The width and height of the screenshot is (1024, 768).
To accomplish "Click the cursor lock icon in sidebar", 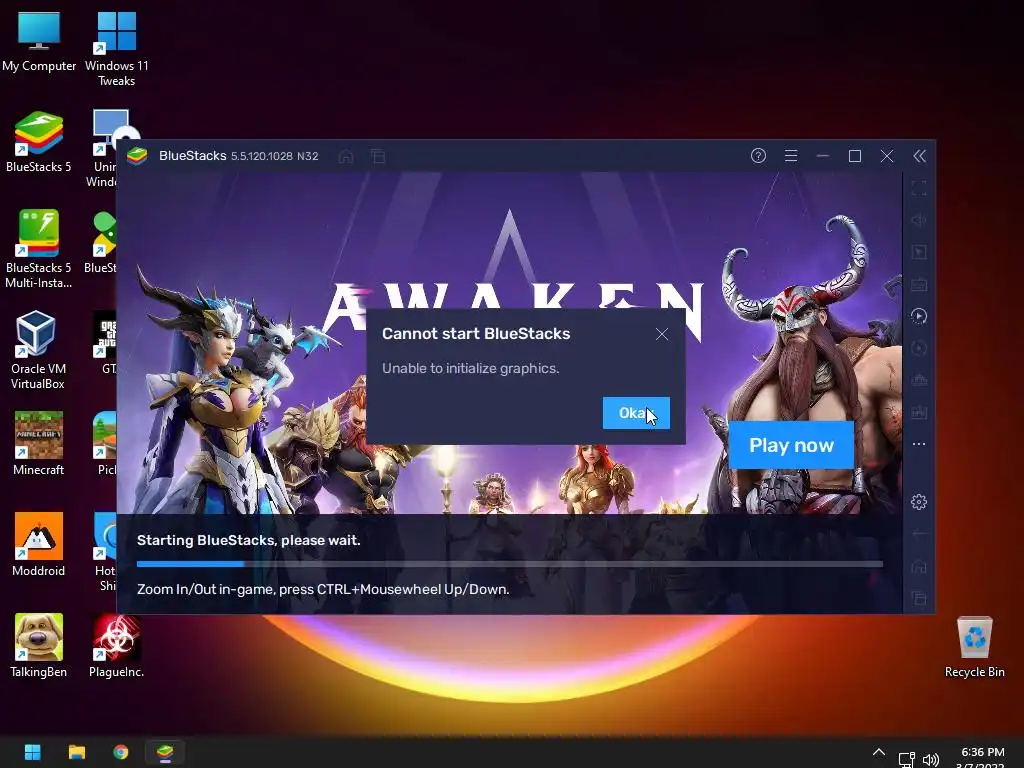I will (x=919, y=252).
